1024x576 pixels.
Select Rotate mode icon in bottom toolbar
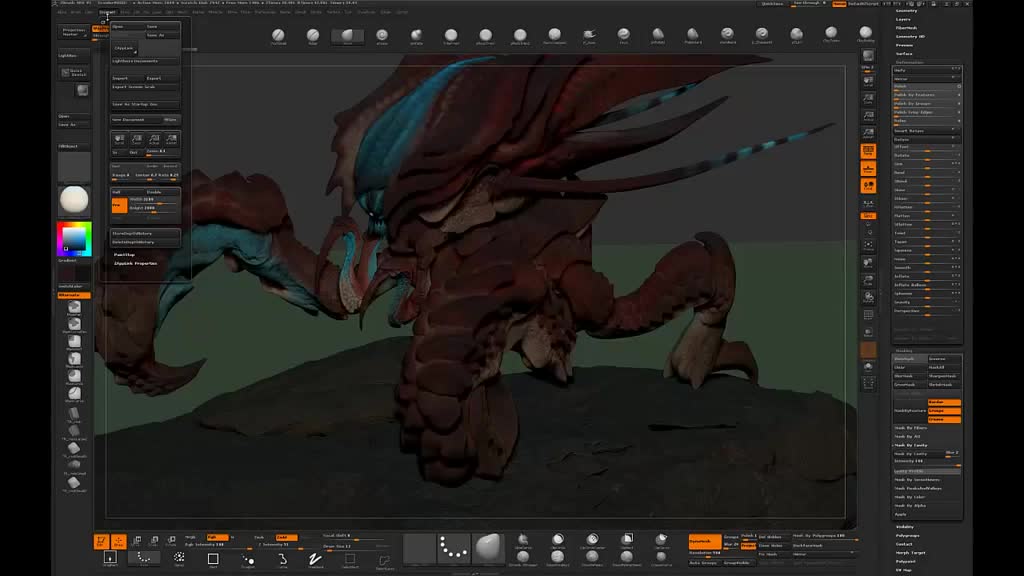tap(171, 542)
